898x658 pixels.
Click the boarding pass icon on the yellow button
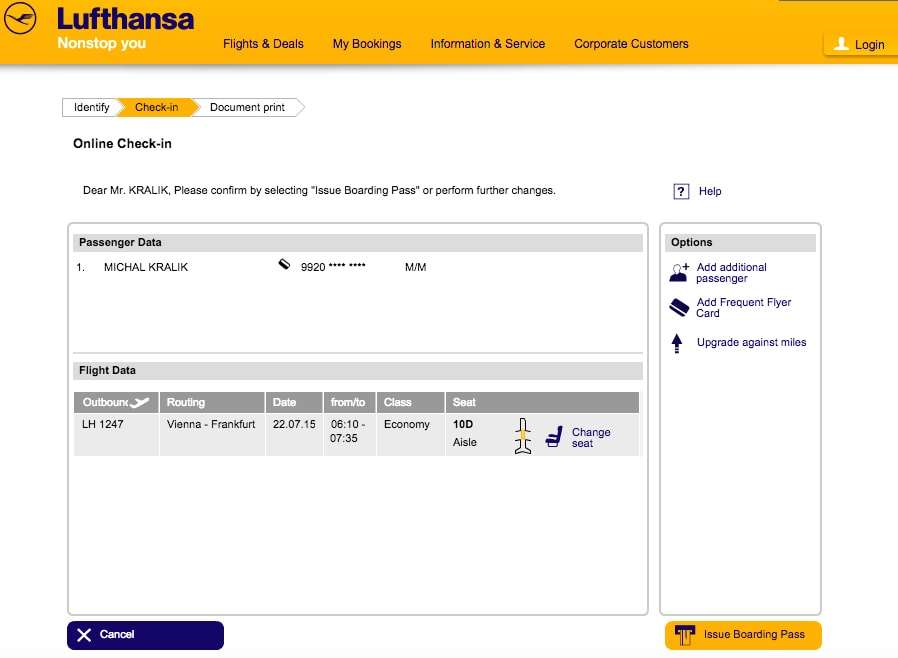coord(684,635)
